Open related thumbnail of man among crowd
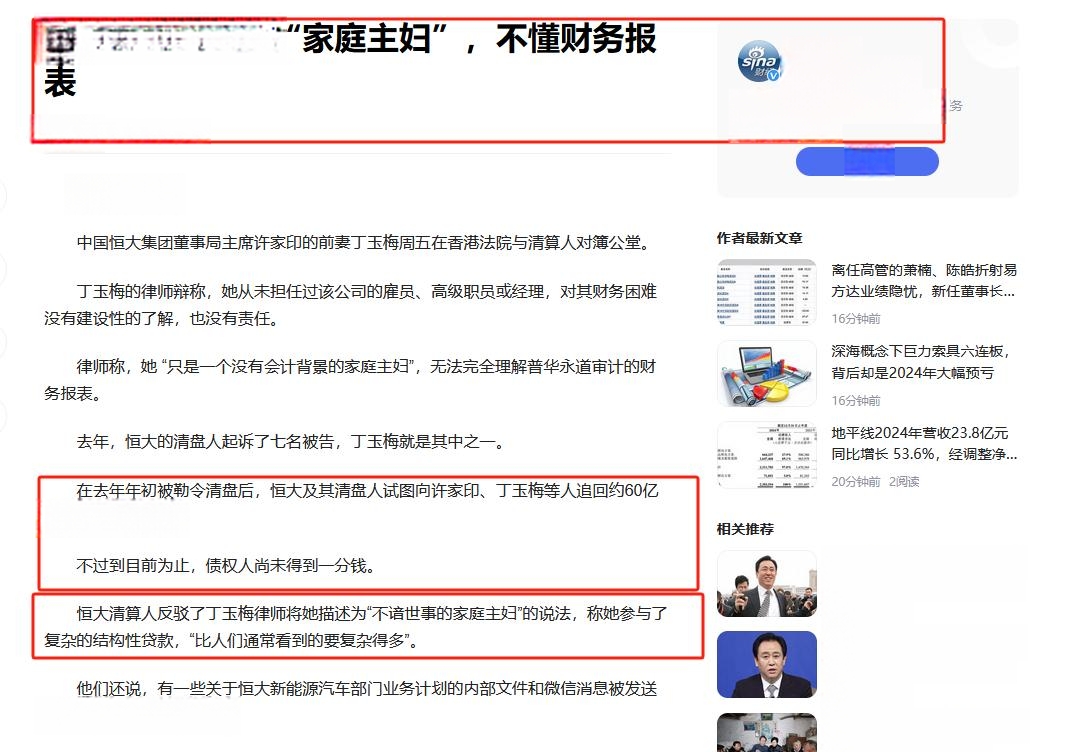Screen dimensions: 1081x752 pos(767,583)
